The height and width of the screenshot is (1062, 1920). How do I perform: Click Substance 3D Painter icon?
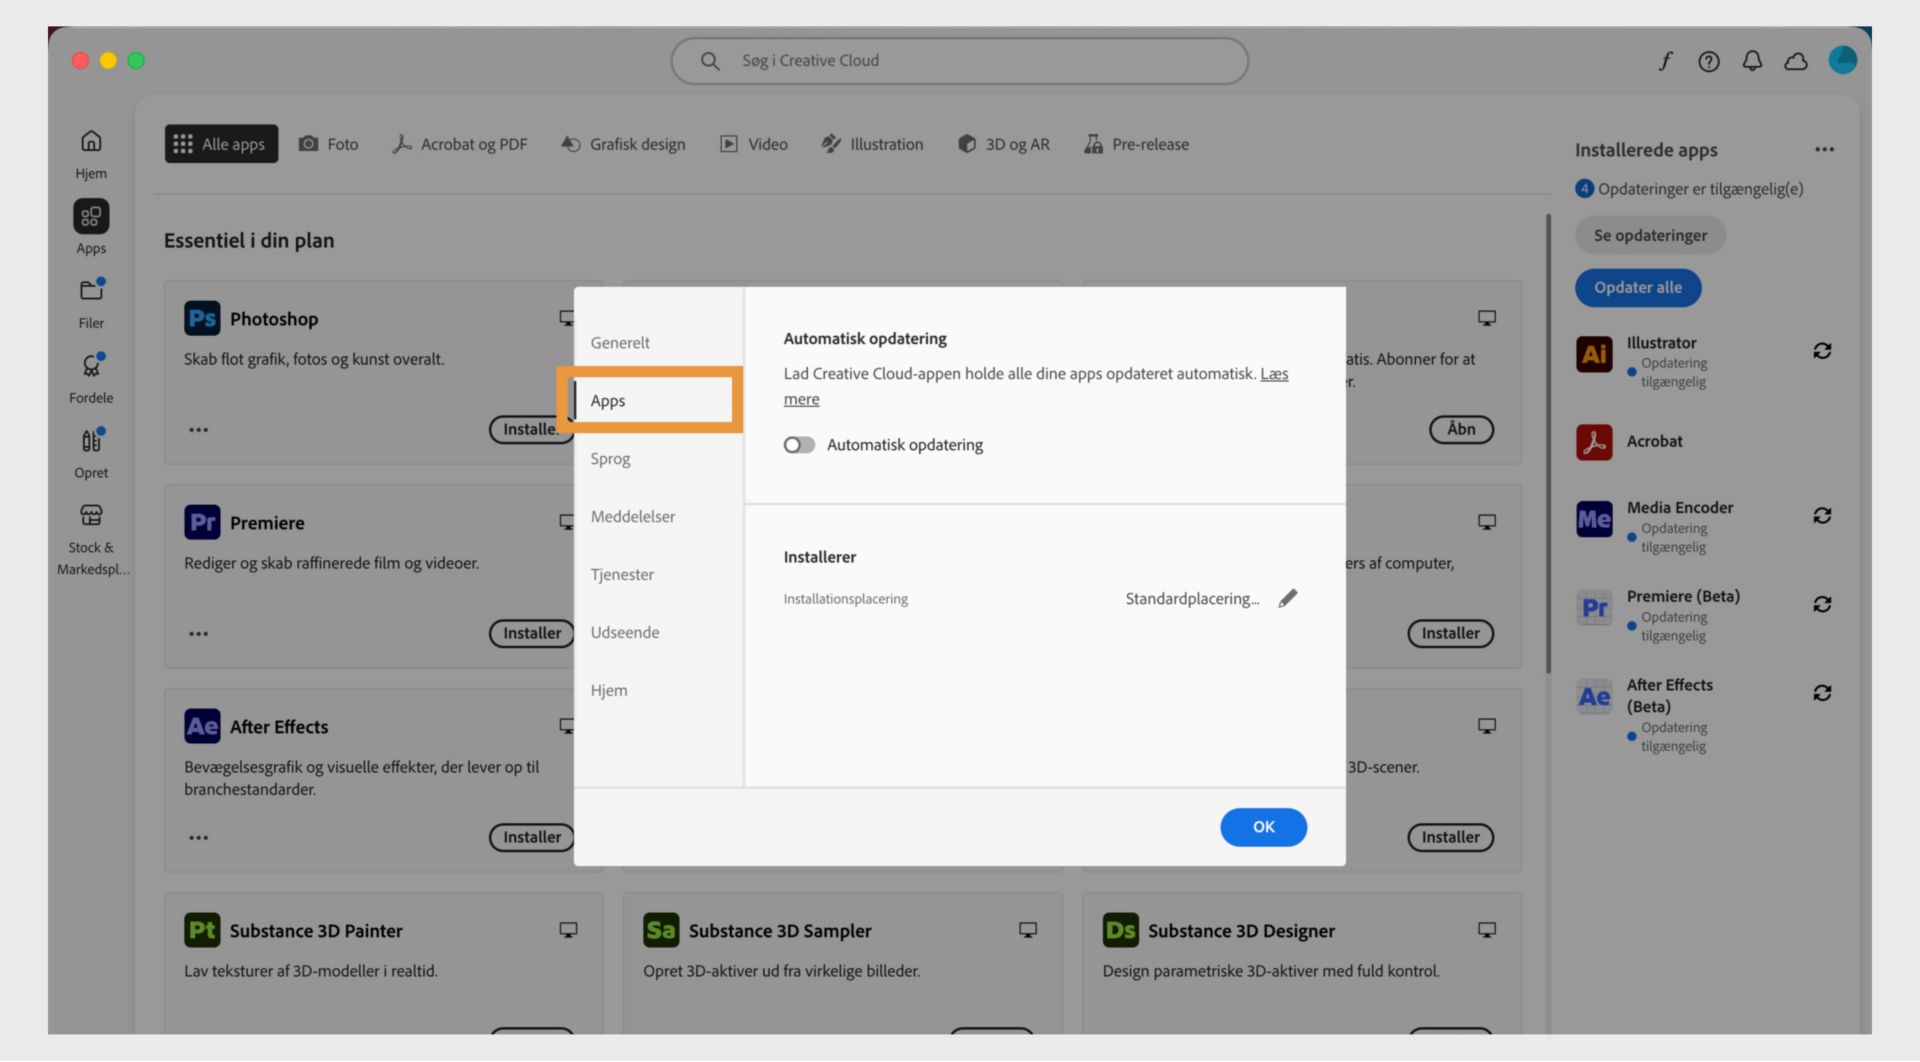pyautogui.click(x=202, y=930)
